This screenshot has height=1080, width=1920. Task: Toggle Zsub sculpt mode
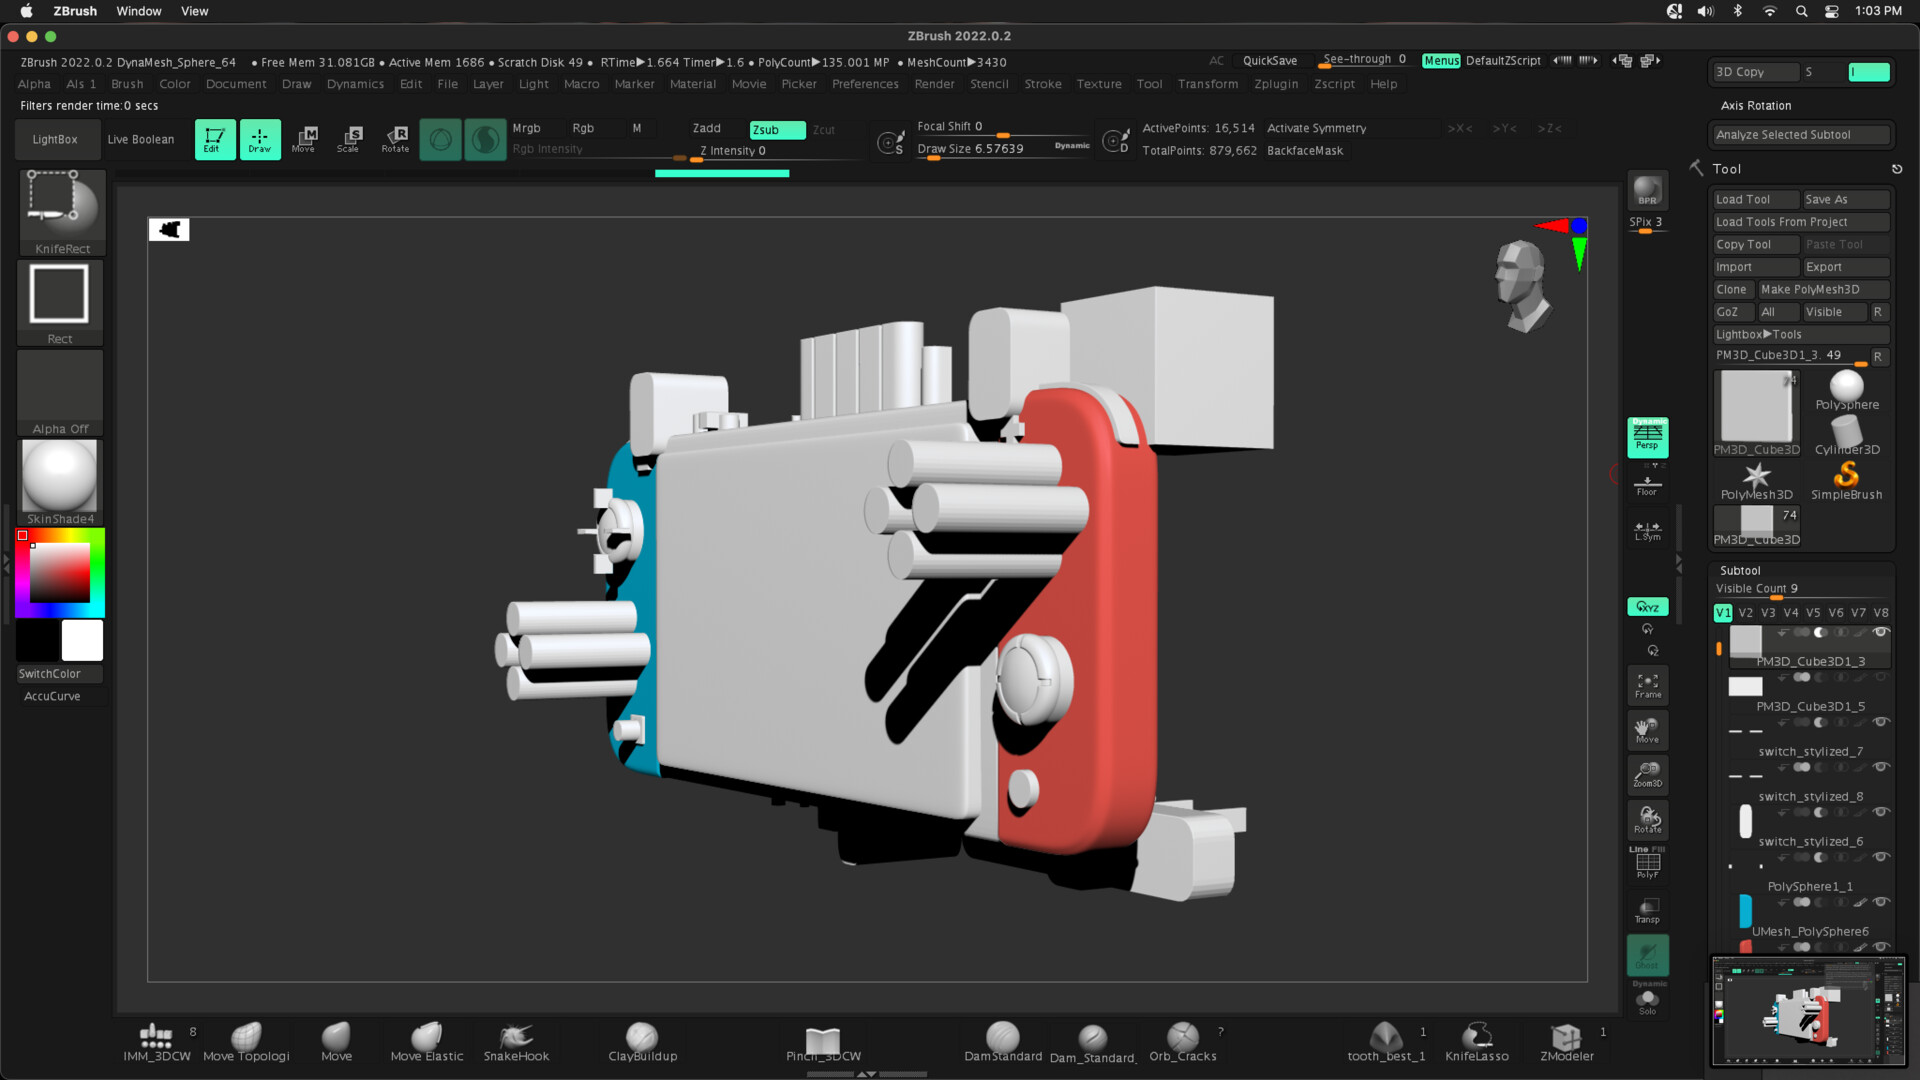coord(777,130)
